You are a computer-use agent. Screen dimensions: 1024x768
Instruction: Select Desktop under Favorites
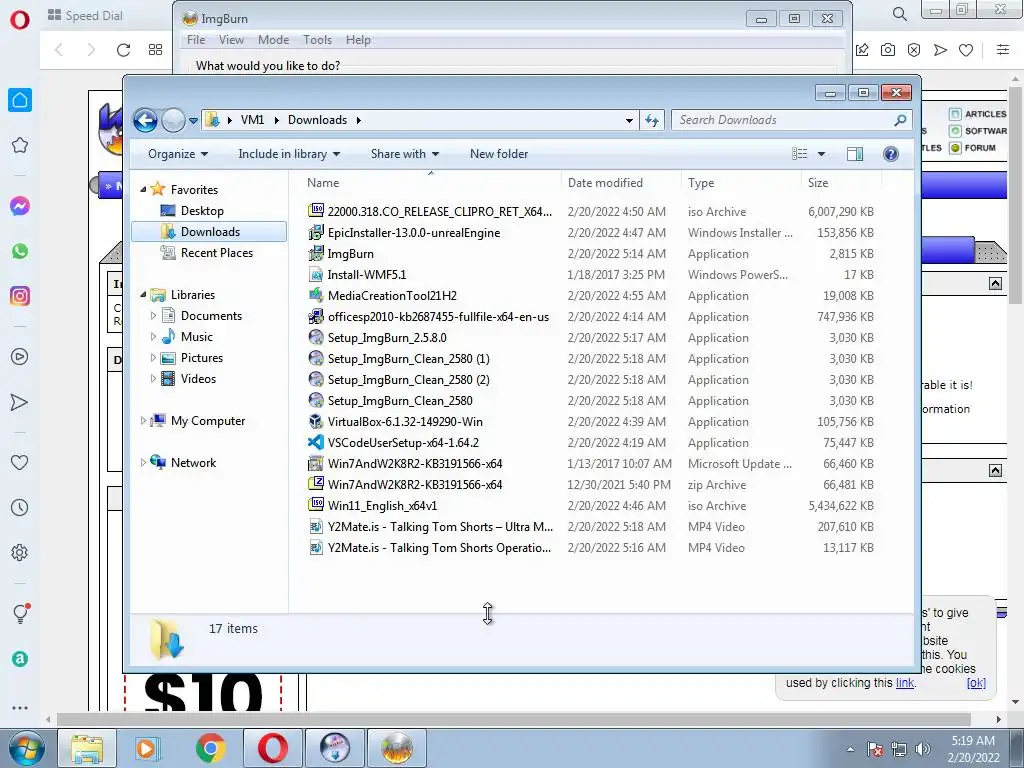click(x=202, y=211)
